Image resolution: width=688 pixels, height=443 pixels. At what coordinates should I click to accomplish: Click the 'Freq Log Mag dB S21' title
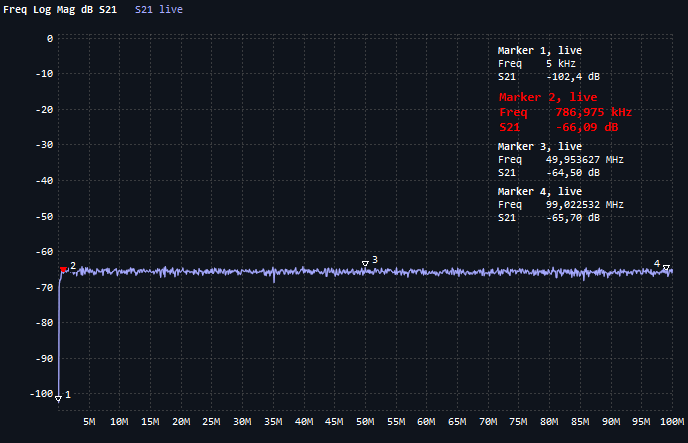[60, 10]
